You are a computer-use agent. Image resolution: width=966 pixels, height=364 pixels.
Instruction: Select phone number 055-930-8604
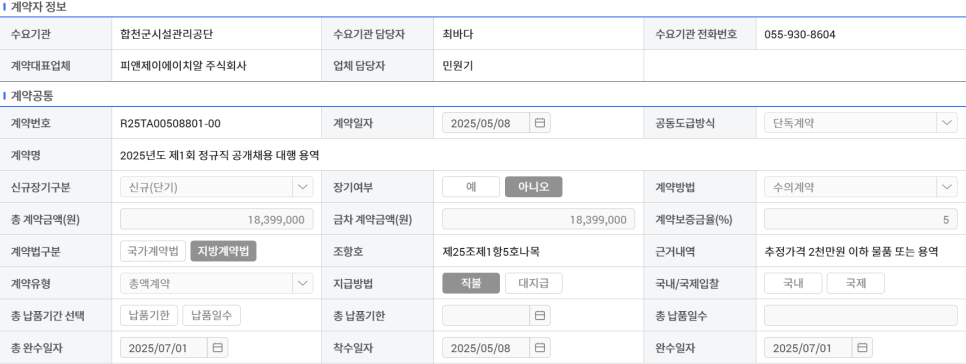[x=800, y=34]
